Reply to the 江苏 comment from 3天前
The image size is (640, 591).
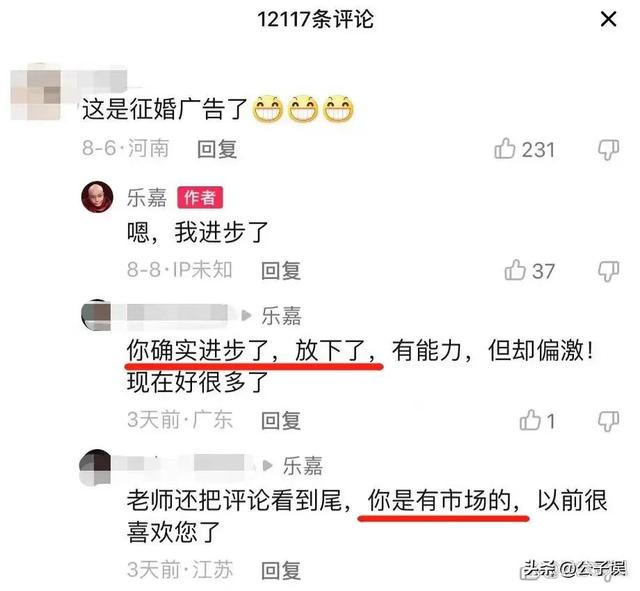point(281,571)
